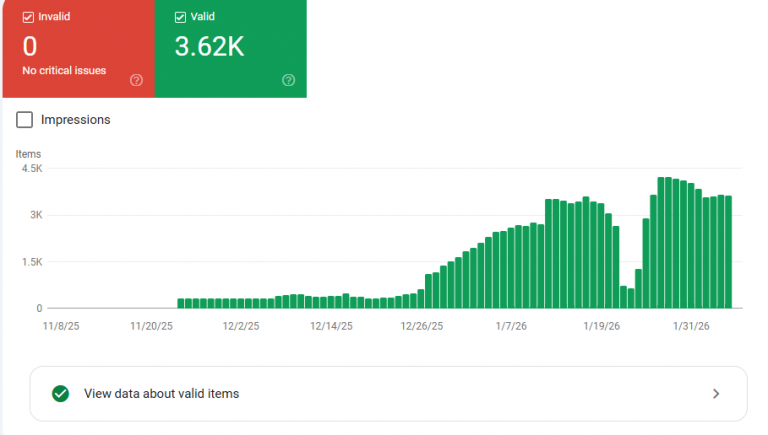Select the 11/8/25 date axis label
768x435 pixels.
[x=60, y=326]
